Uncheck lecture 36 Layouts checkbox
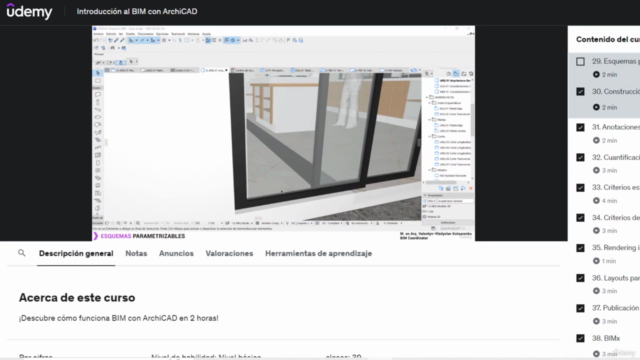The width and height of the screenshot is (640, 360). (580, 278)
